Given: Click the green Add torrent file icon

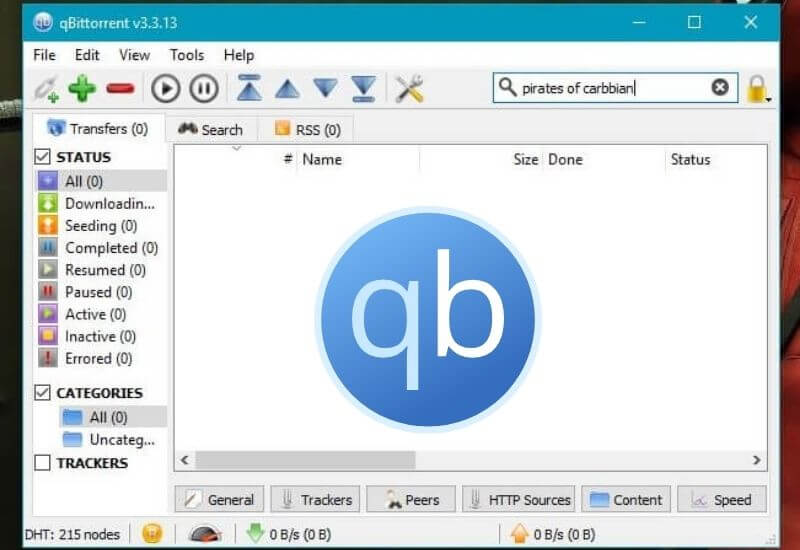Looking at the screenshot, I should coord(82,89).
